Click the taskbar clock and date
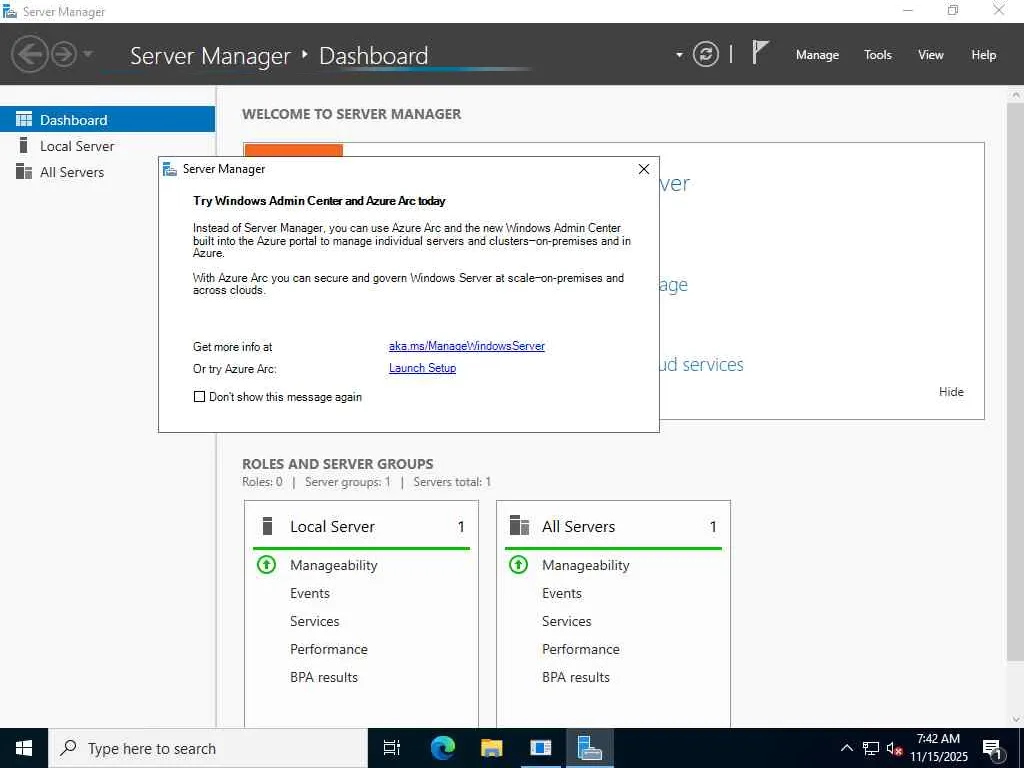Image resolution: width=1024 pixels, height=768 pixels. 938,748
